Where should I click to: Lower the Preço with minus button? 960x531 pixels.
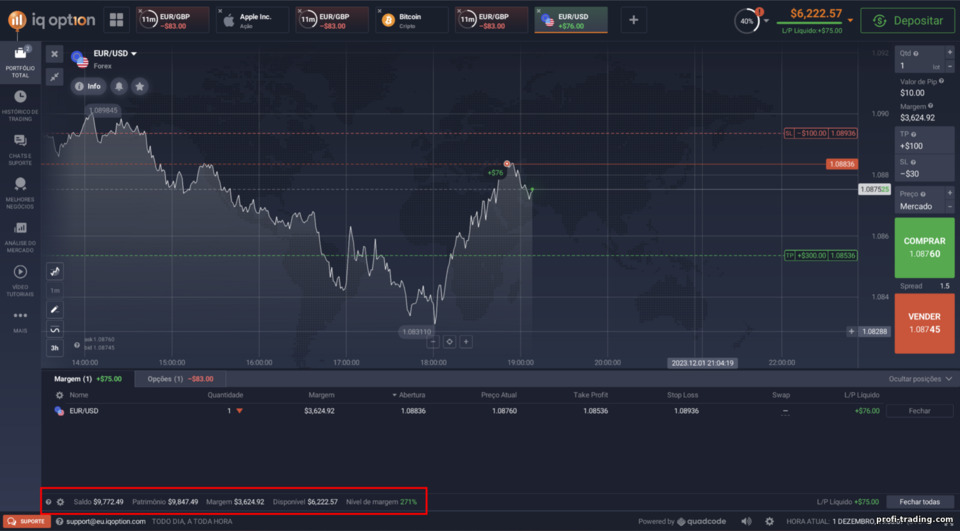[950, 206]
